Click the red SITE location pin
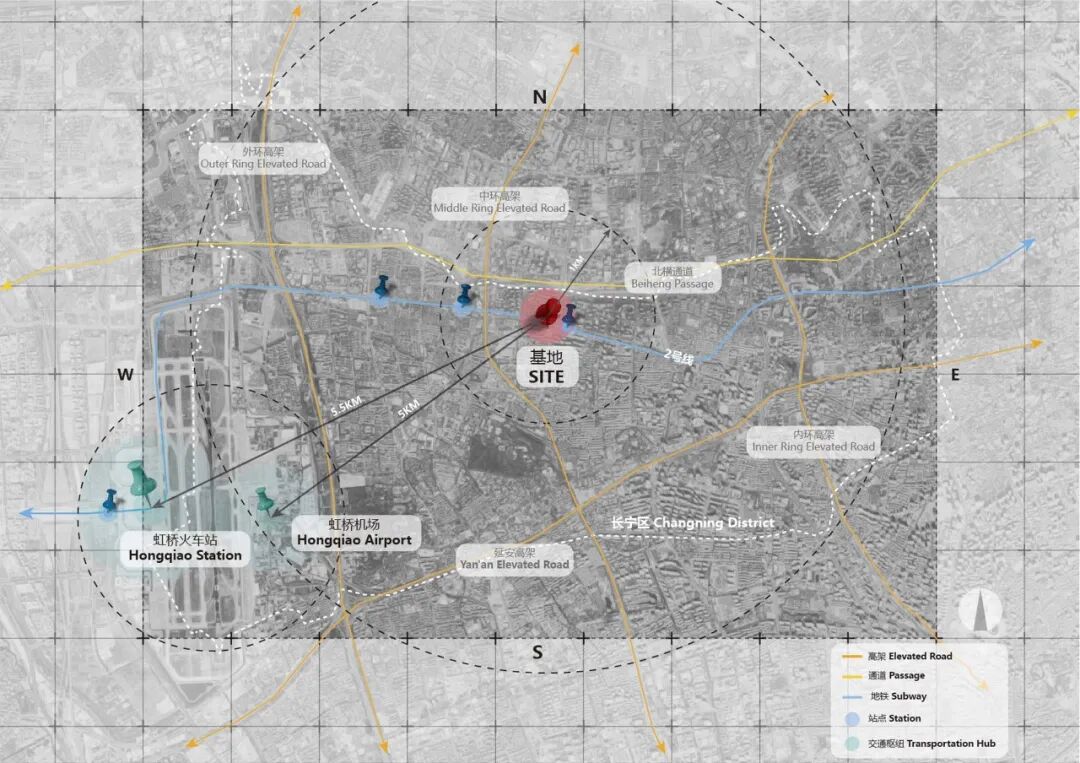 pos(545,312)
